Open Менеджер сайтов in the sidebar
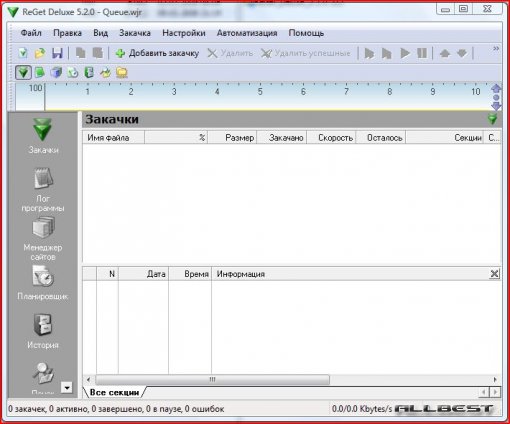 click(x=43, y=238)
